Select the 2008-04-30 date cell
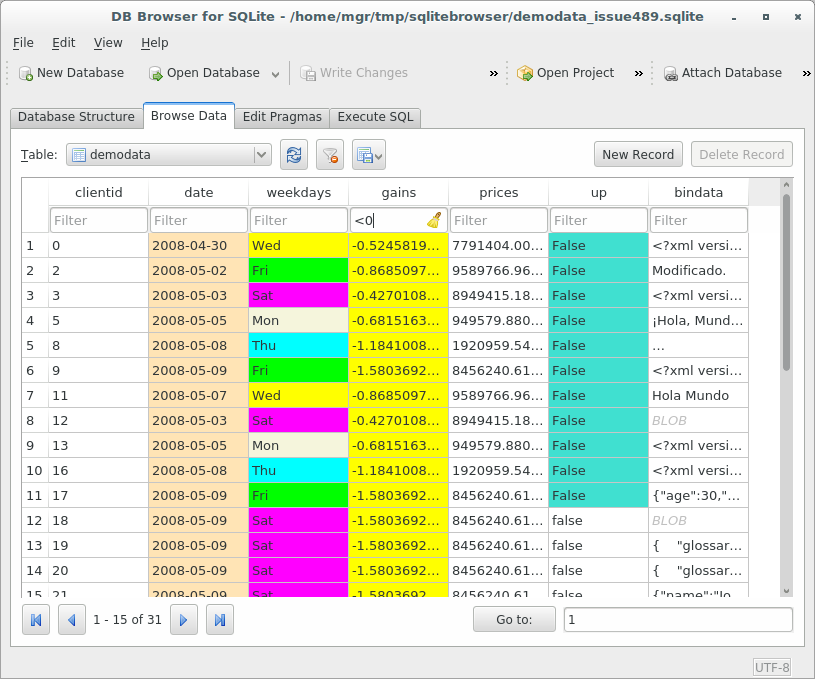Image resolution: width=815 pixels, height=679 pixels. [x=199, y=245]
